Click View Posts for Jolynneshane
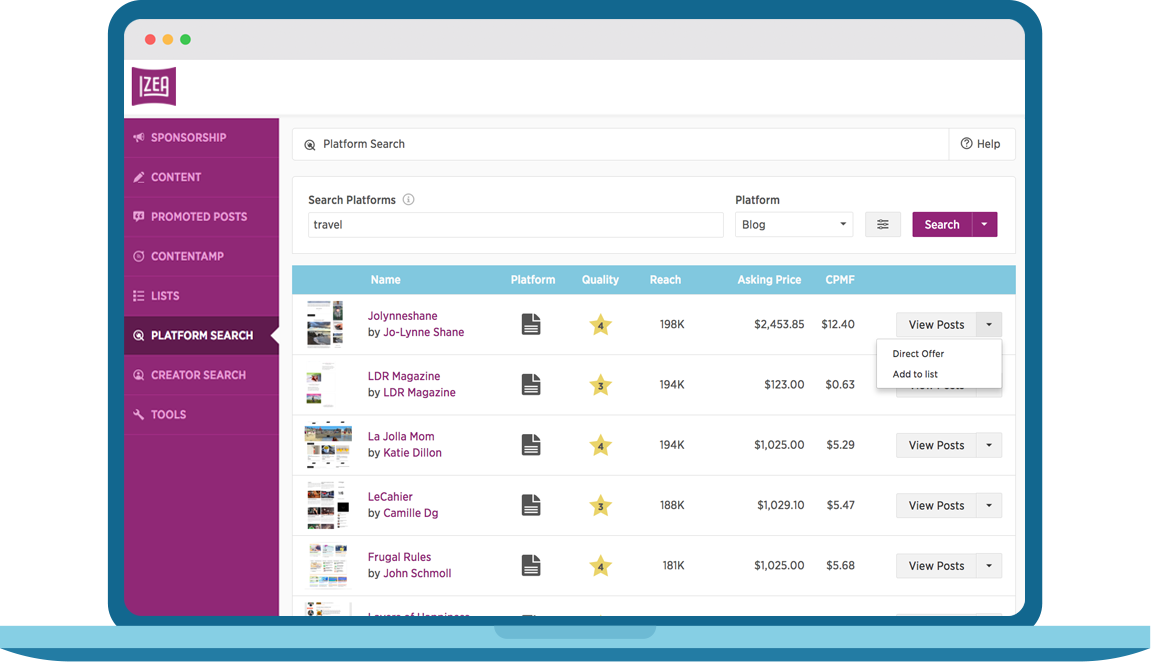The image size is (1151, 662). point(936,324)
